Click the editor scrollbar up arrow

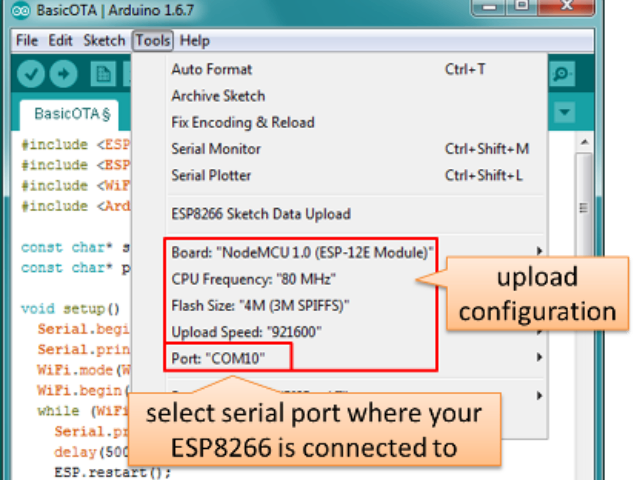coord(584,142)
